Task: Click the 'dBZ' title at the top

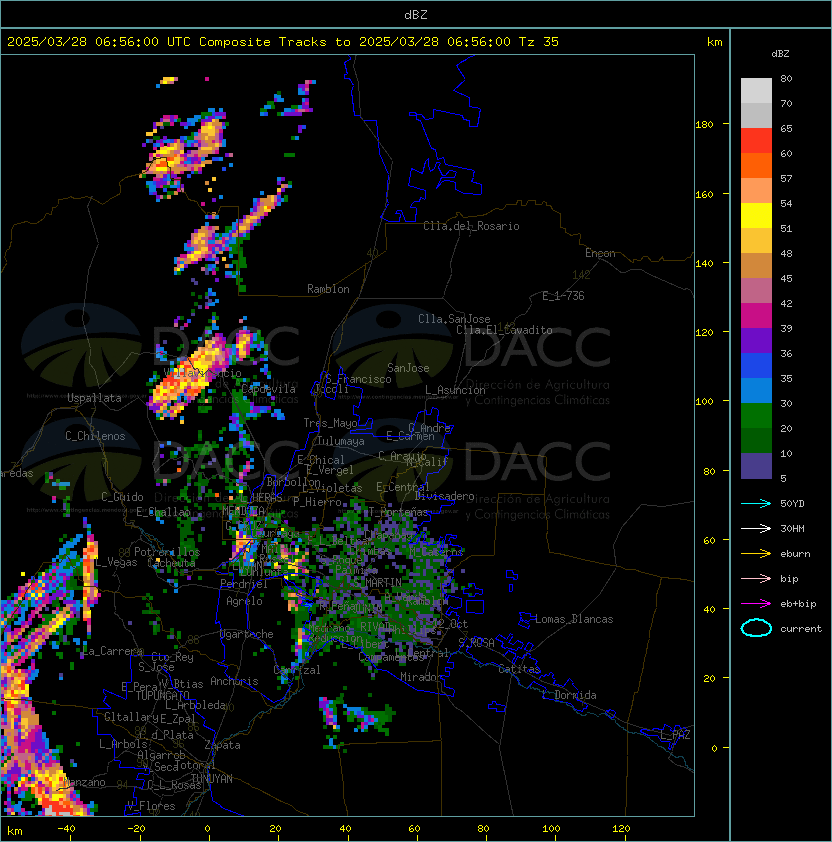Action: click(416, 14)
